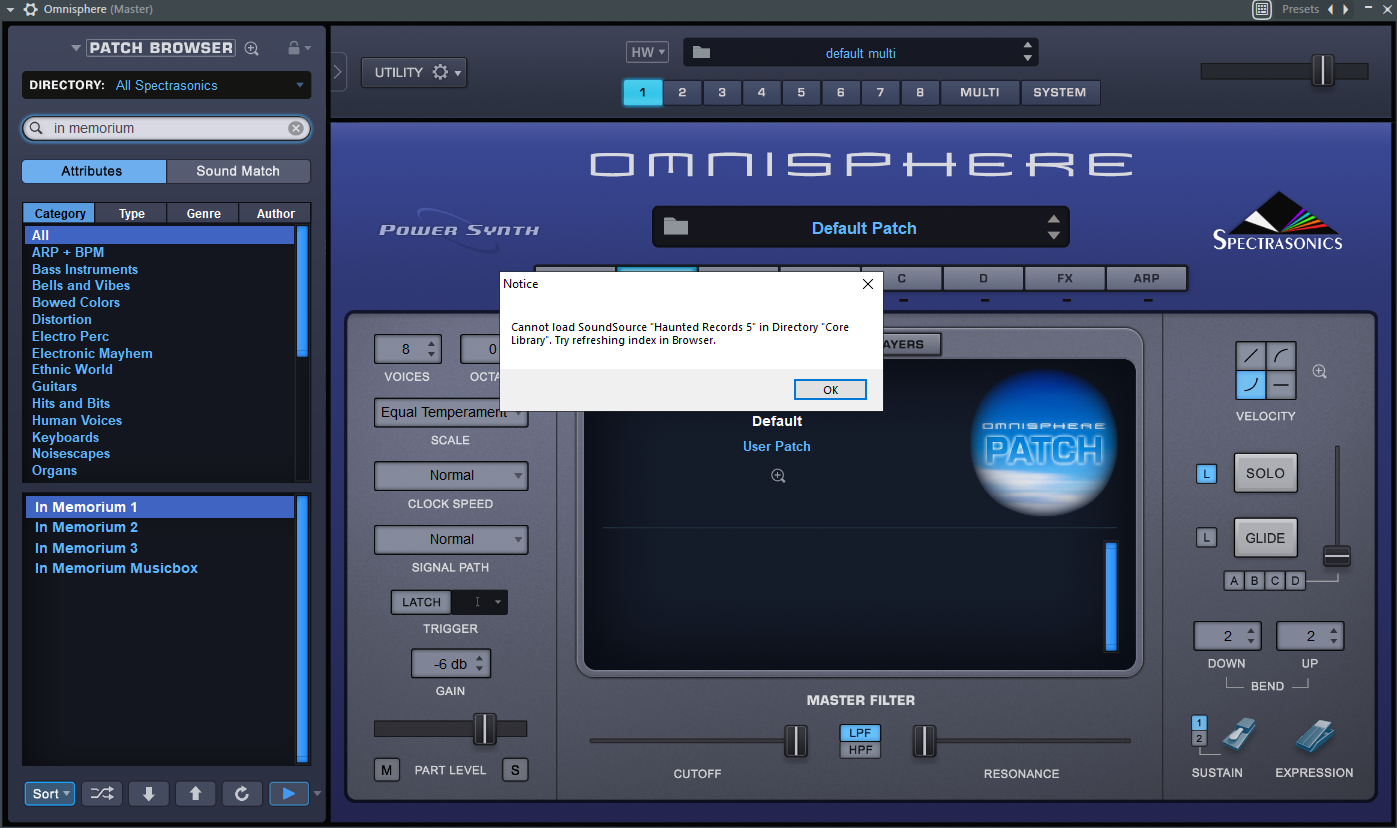1397x828 pixels.
Task: Switch to the Sound Match tab
Action: 238,171
